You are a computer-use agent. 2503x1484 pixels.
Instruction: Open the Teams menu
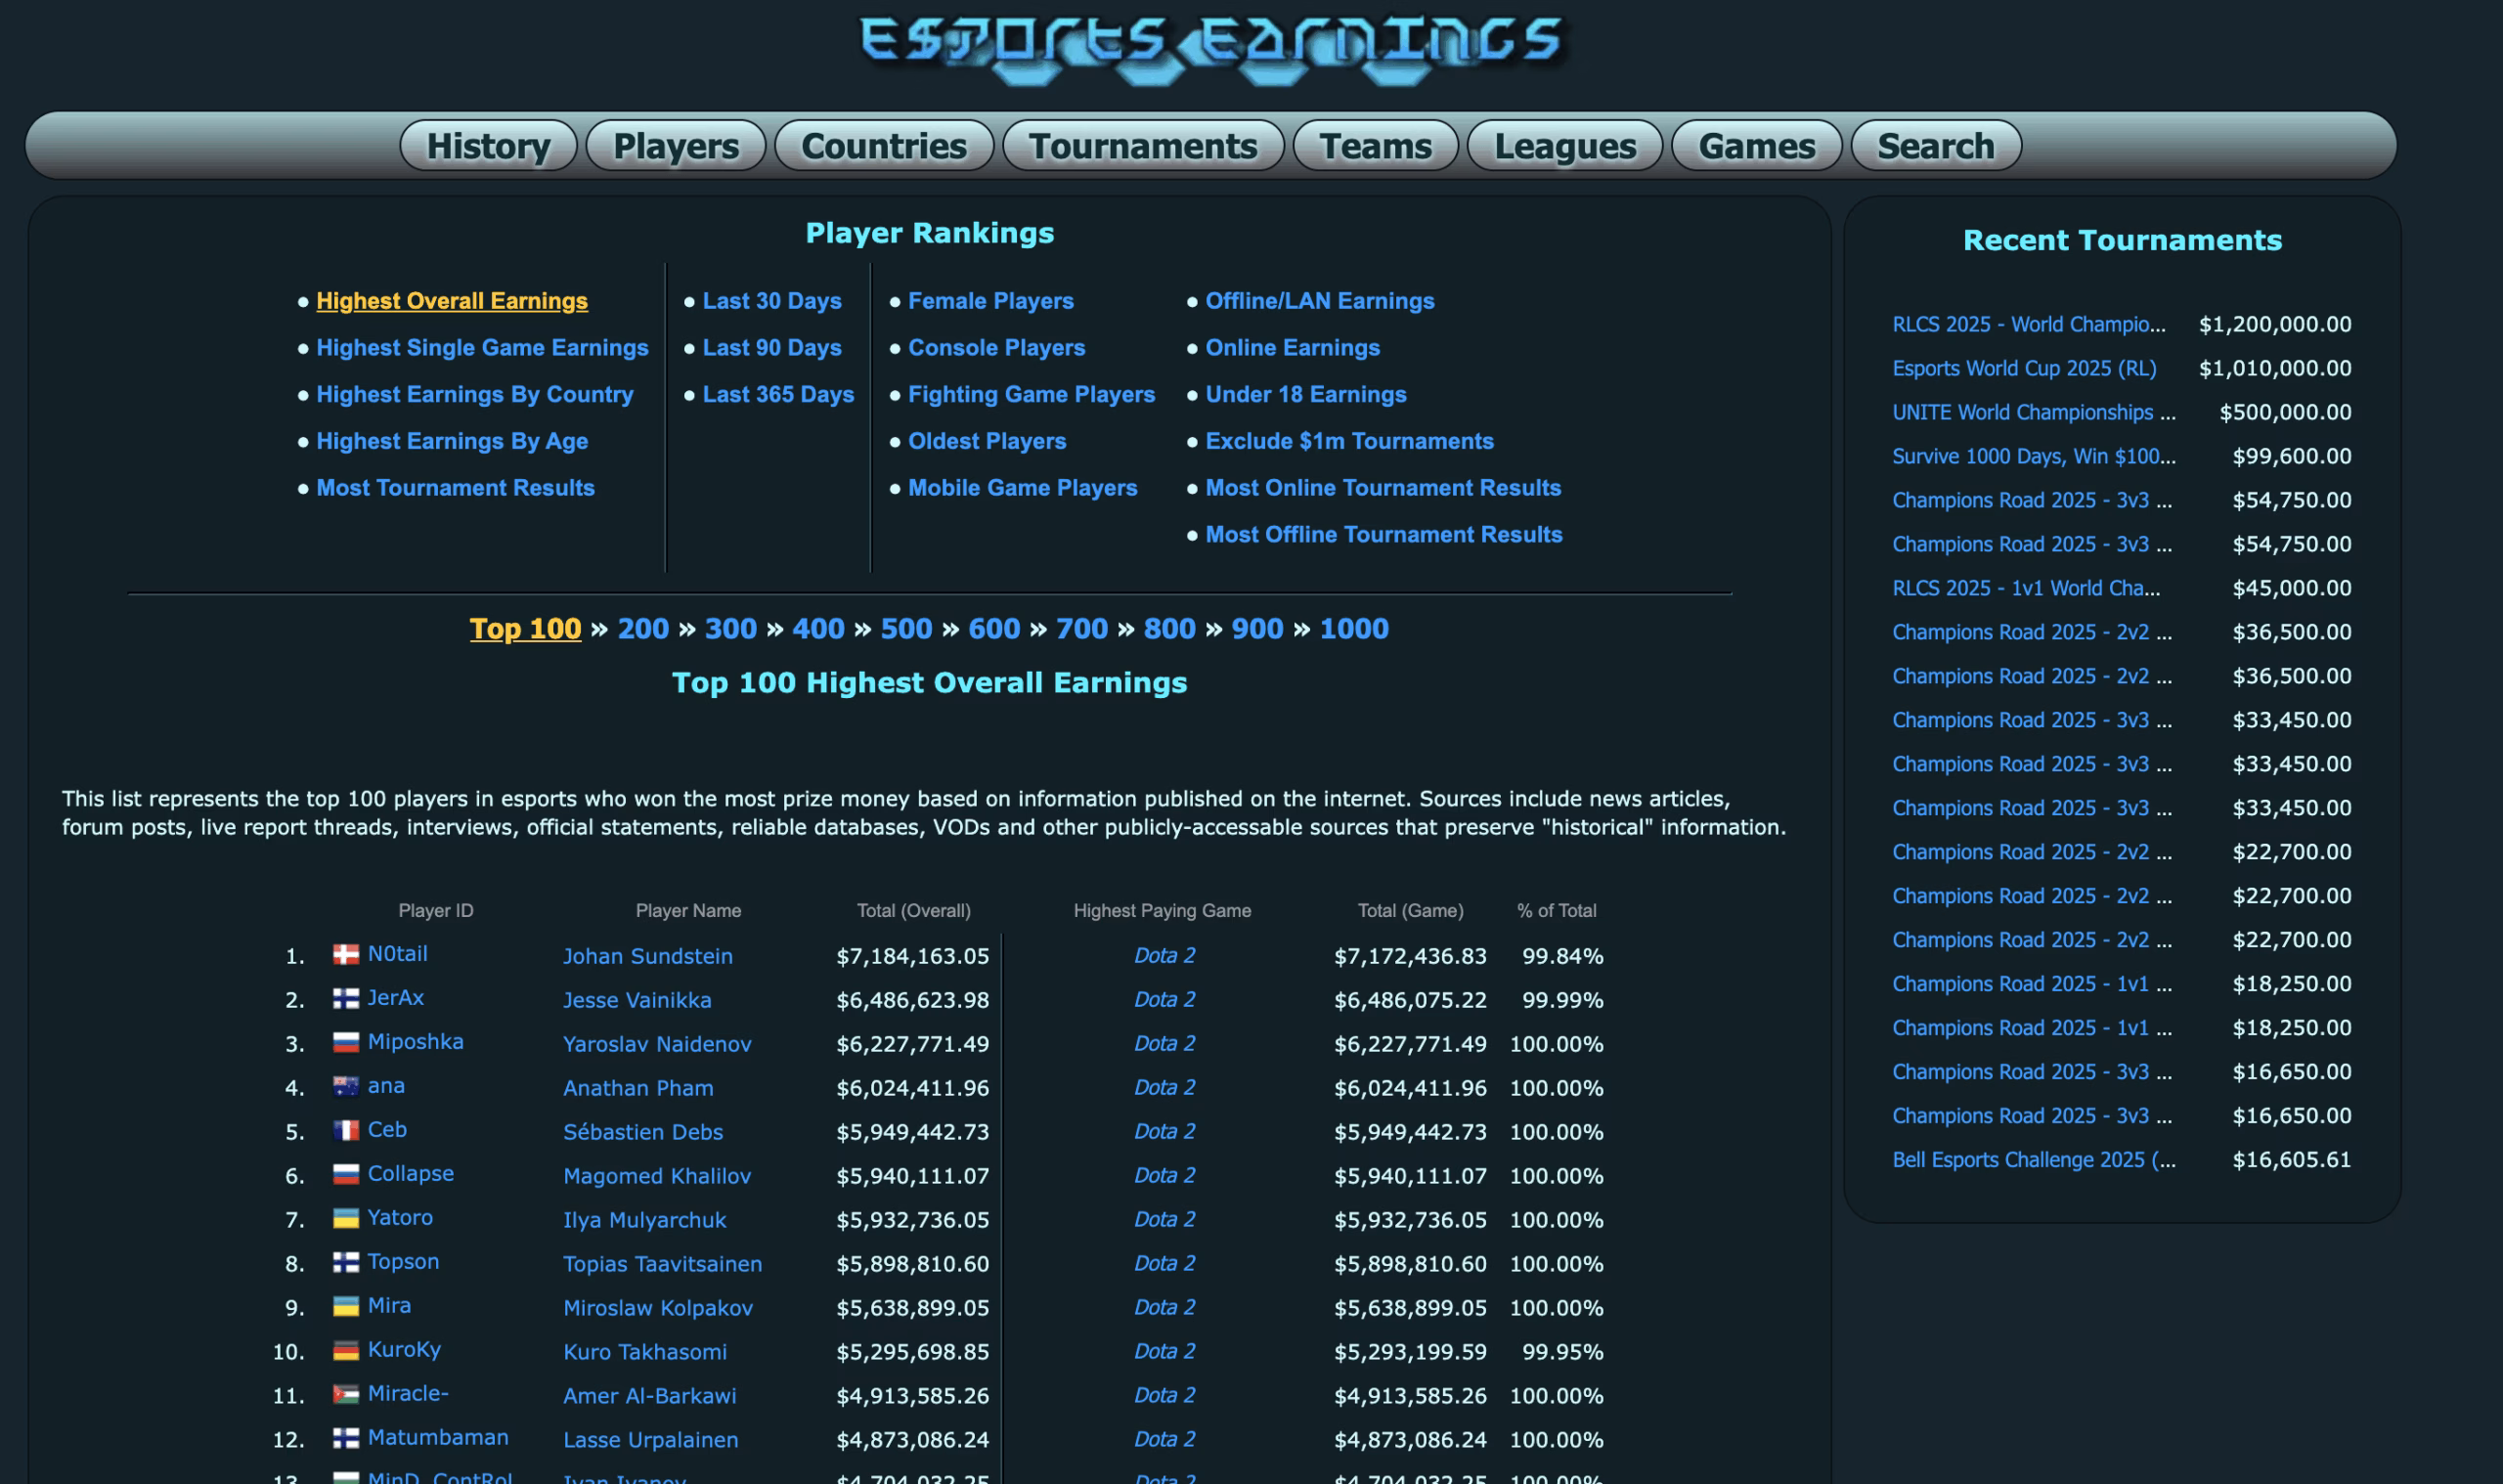(1376, 146)
